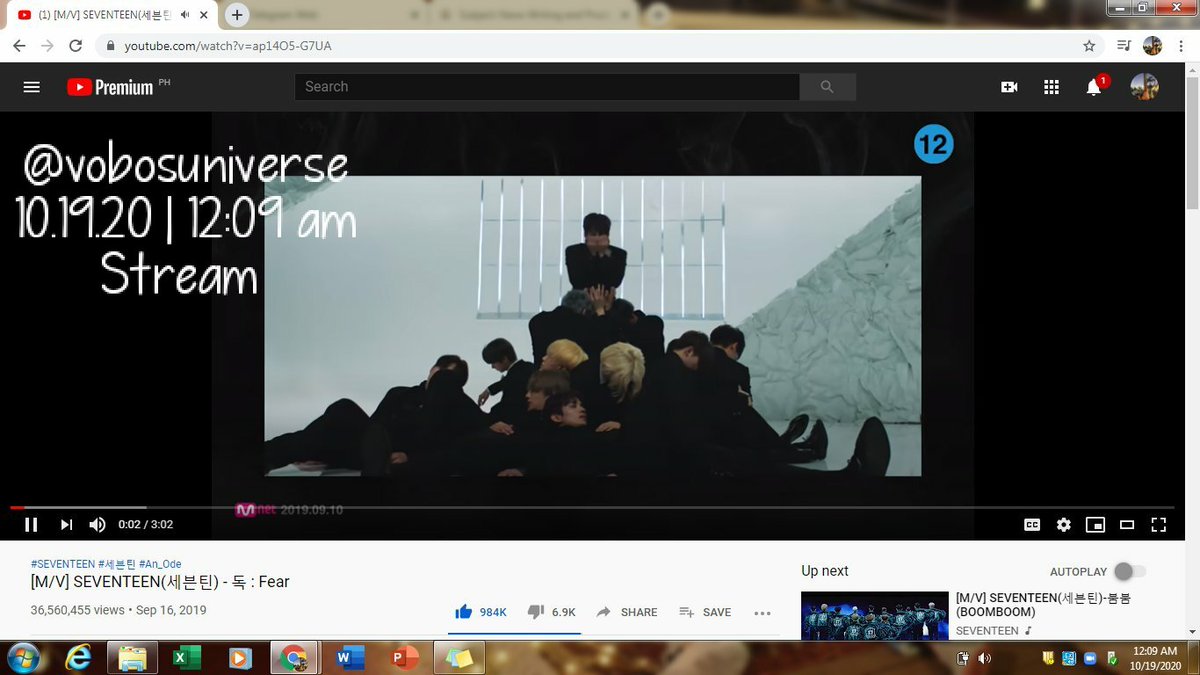Click the system tray volume icon

pos(985,658)
